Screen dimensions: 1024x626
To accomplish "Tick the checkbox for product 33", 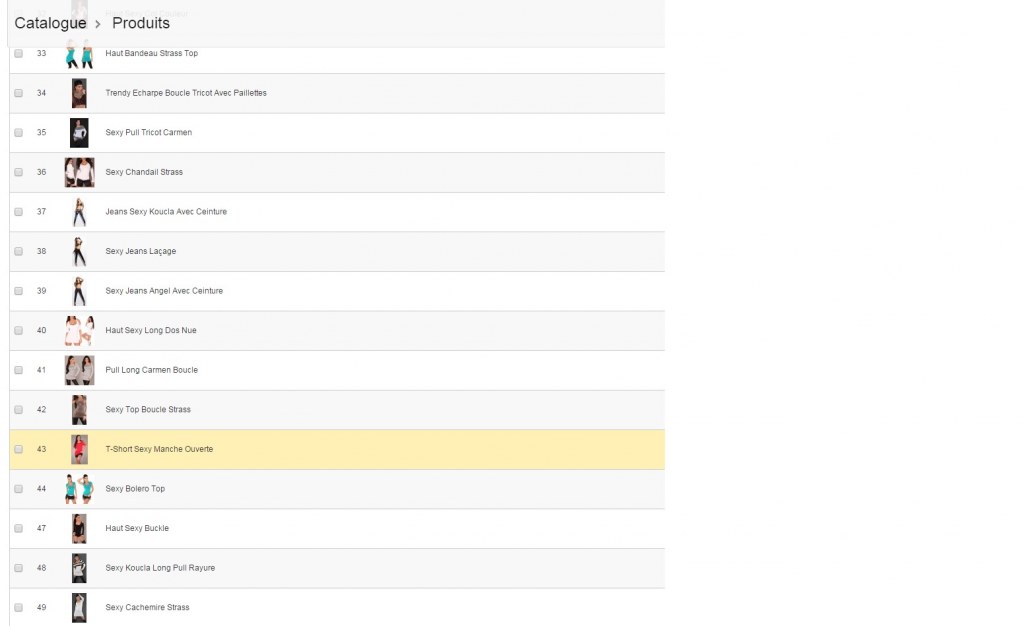I will pos(18,54).
